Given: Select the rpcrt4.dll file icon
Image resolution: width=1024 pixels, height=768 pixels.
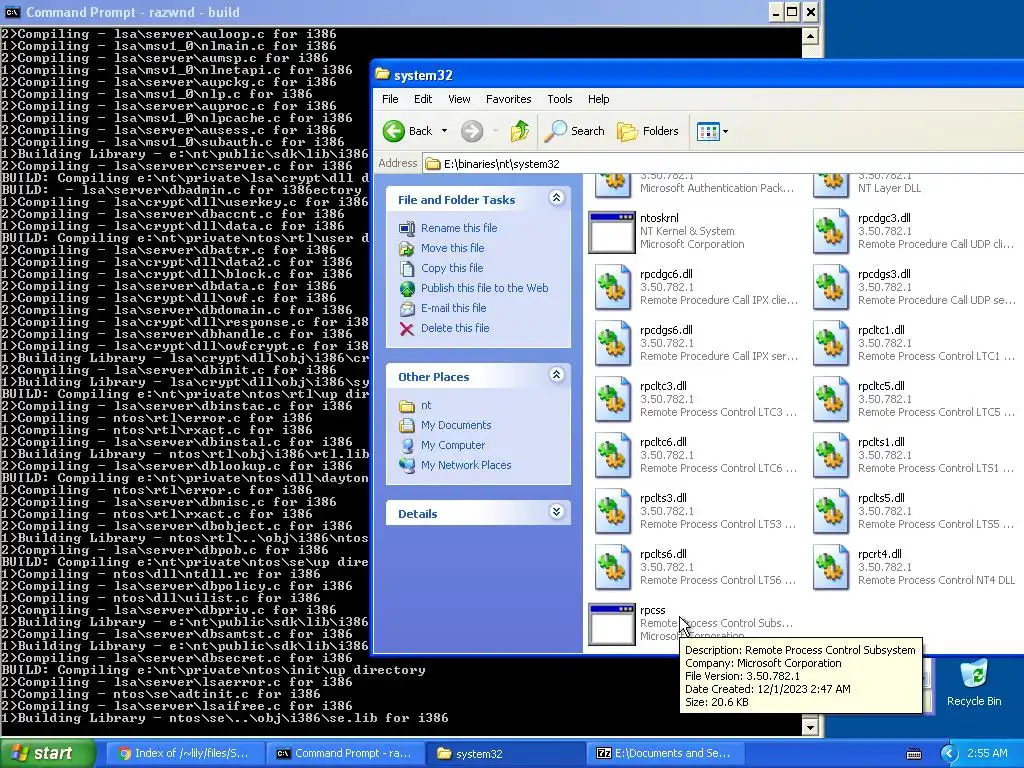Looking at the screenshot, I should (830, 568).
